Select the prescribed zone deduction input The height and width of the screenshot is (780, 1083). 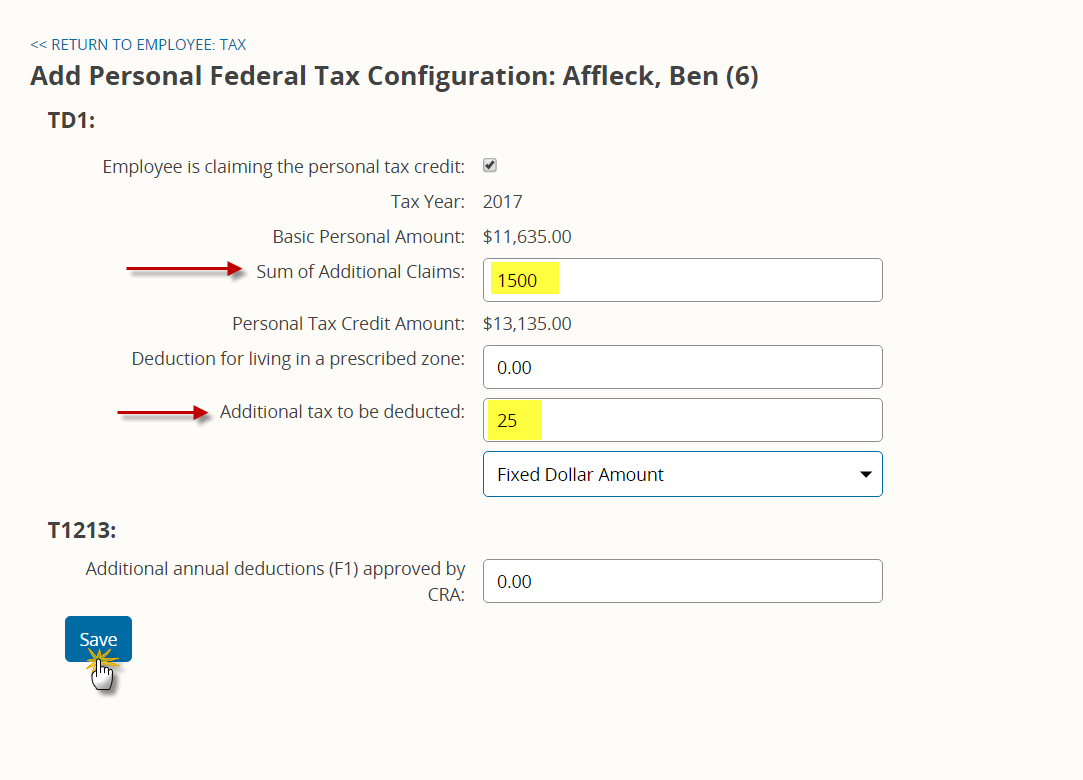[x=682, y=367]
